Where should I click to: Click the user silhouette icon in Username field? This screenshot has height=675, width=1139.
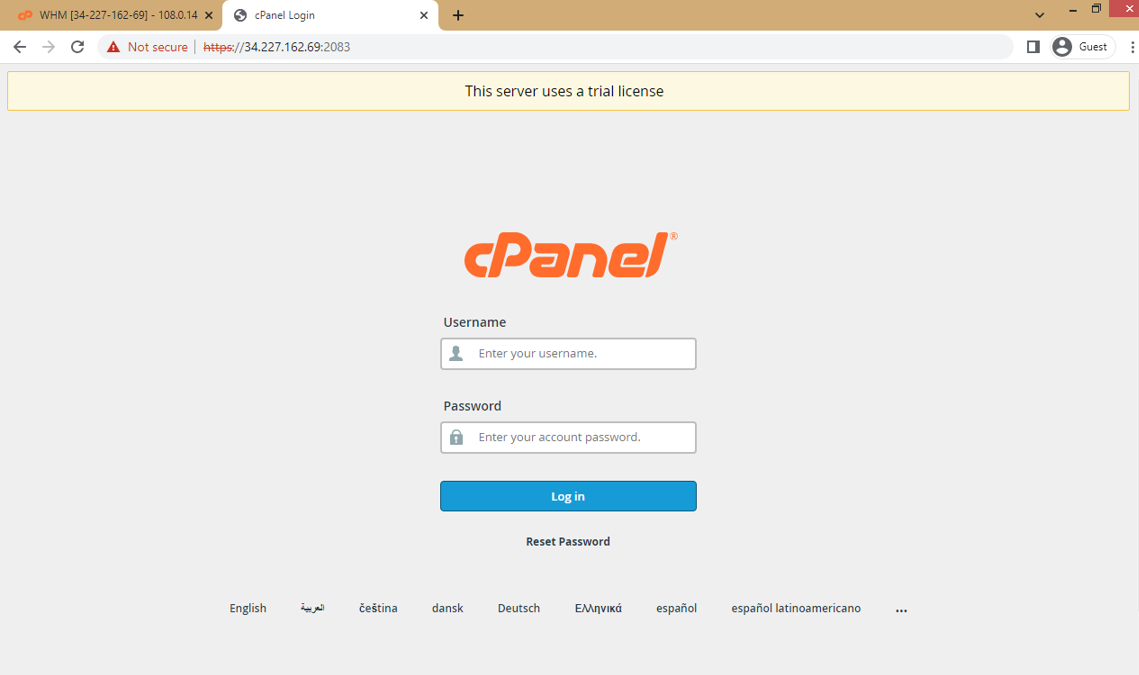coord(456,354)
